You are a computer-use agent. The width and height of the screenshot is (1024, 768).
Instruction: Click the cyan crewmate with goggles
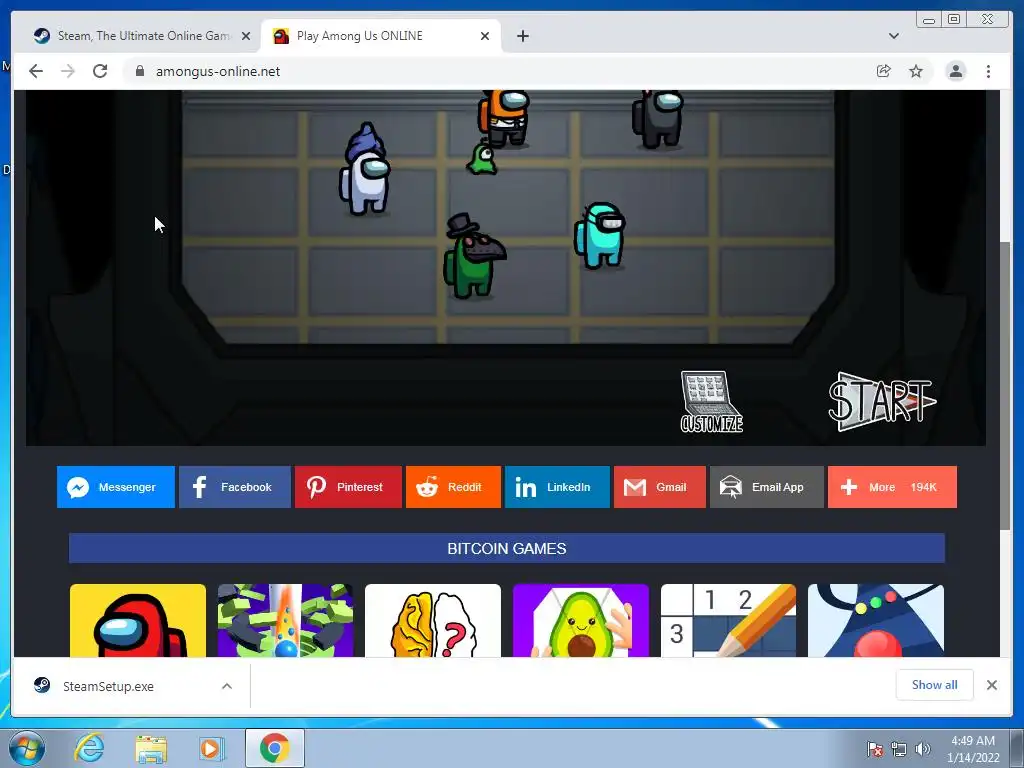point(600,236)
